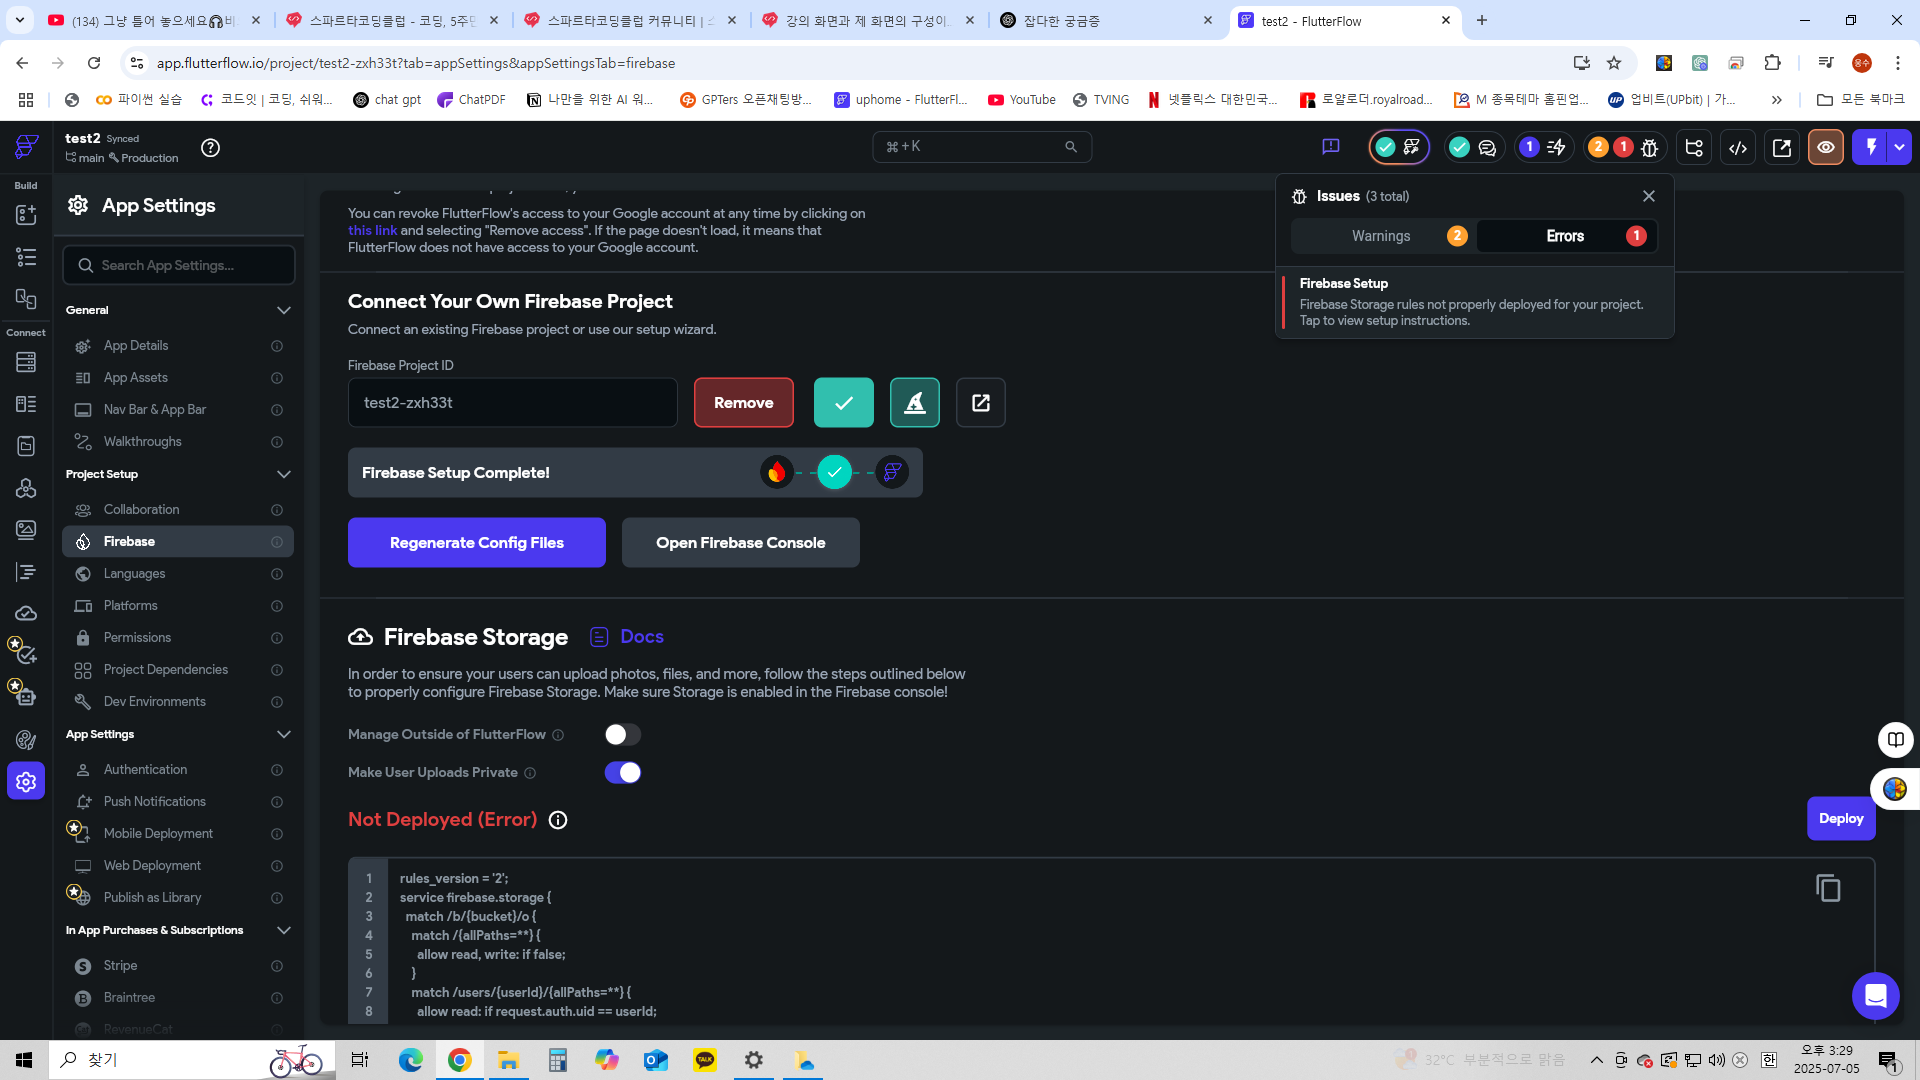Open the Firebase Storage Docs link

click(x=627, y=637)
